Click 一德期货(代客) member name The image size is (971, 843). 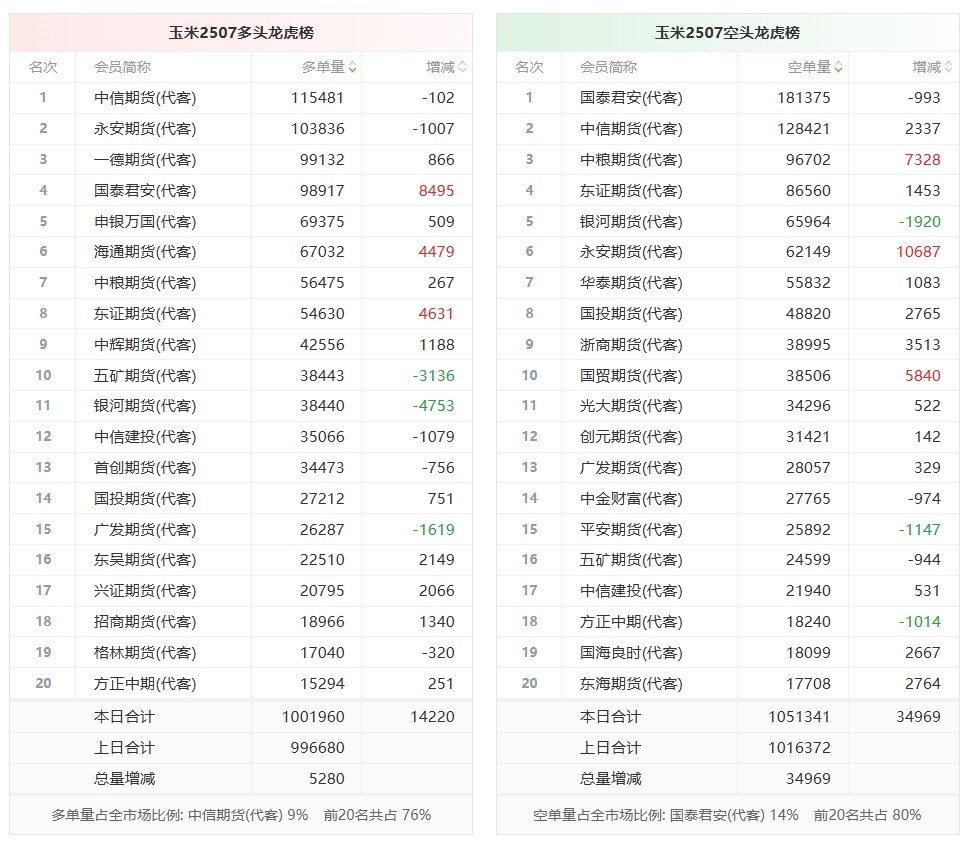click(145, 160)
